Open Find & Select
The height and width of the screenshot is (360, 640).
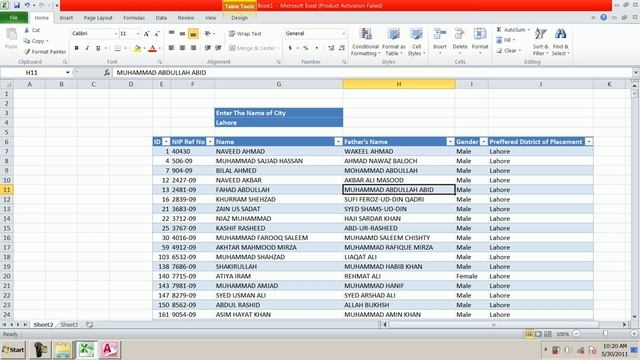pos(560,42)
